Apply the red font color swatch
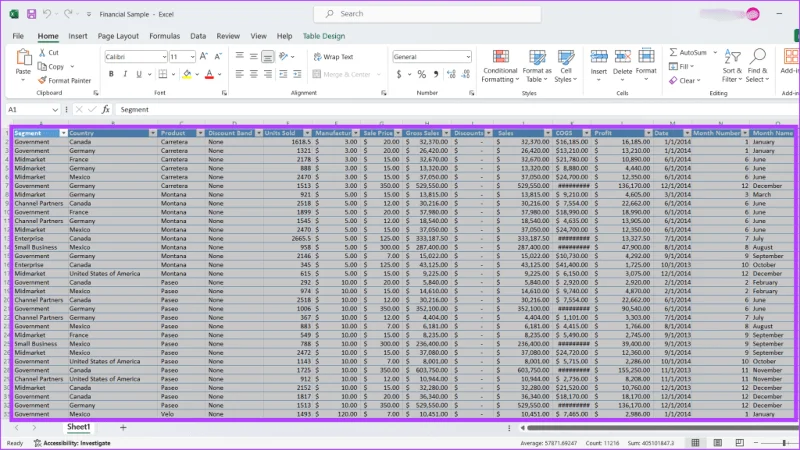This screenshot has height=450, width=800. (x=209, y=74)
